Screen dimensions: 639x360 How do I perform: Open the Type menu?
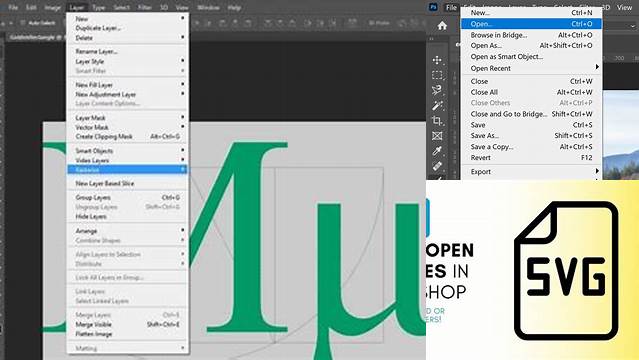pos(99,7)
